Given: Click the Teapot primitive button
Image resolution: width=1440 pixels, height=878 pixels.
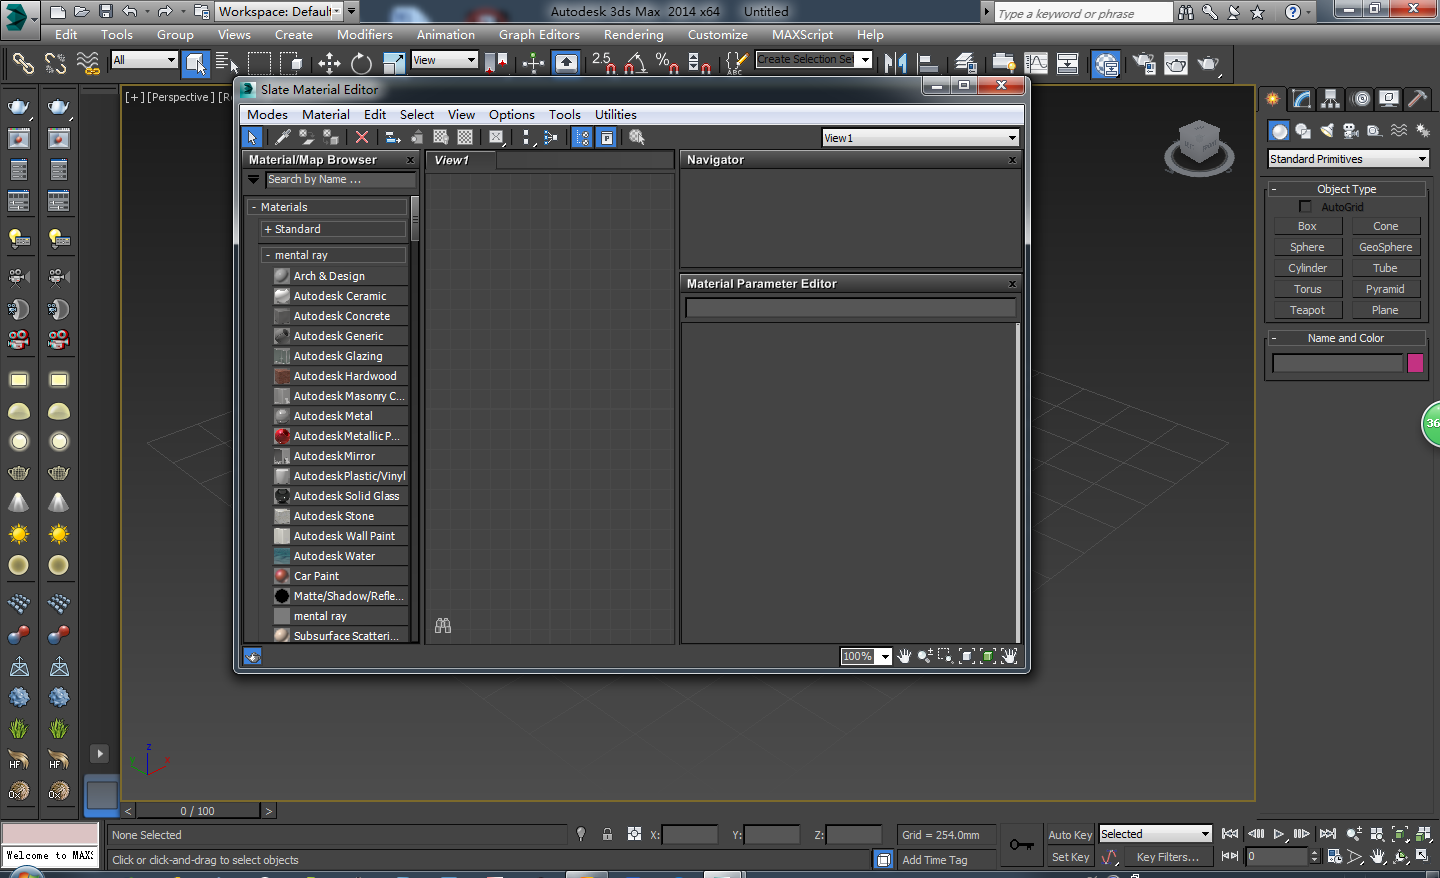Looking at the screenshot, I should [x=1307, y=310].
